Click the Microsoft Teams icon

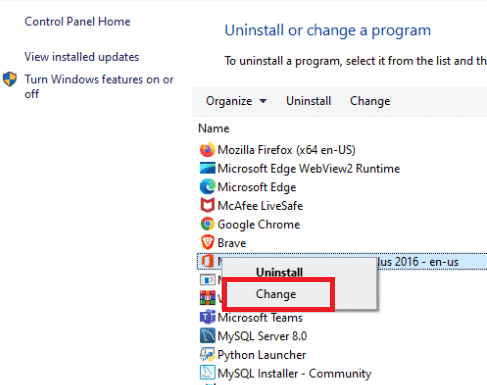[x=207, y=317]
